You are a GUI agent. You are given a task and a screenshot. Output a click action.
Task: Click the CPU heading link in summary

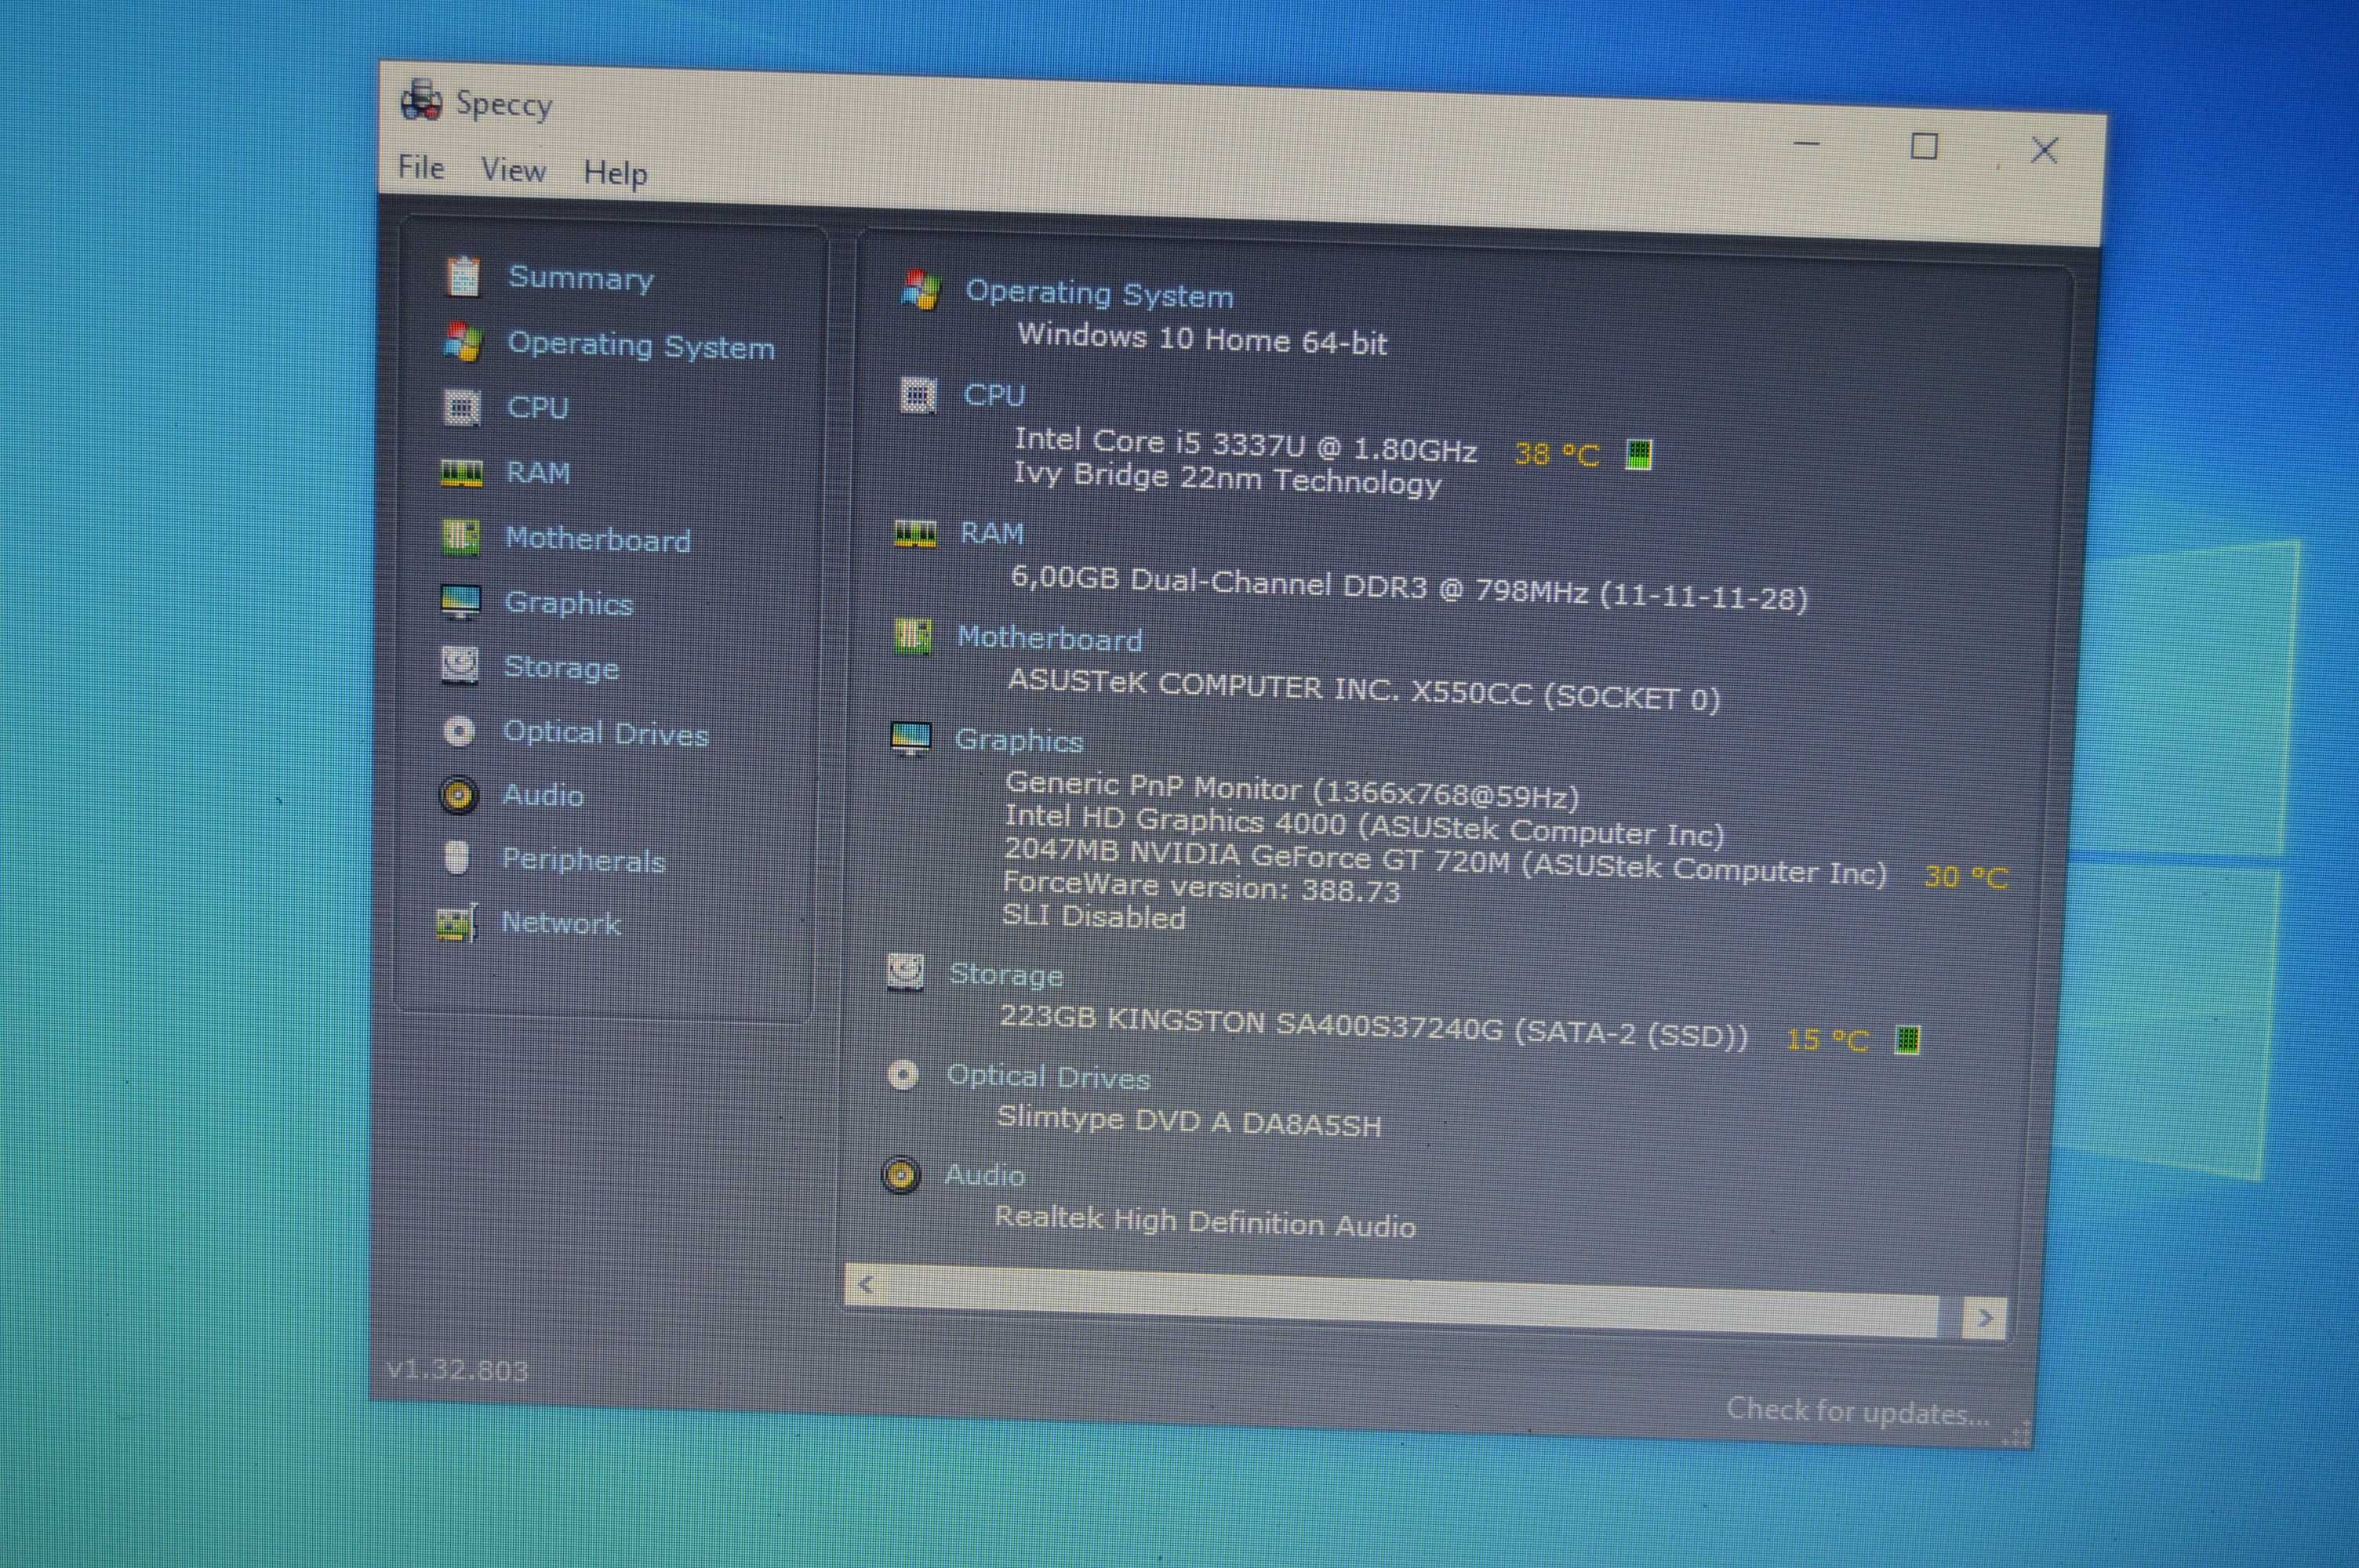[x=995, y=395]
